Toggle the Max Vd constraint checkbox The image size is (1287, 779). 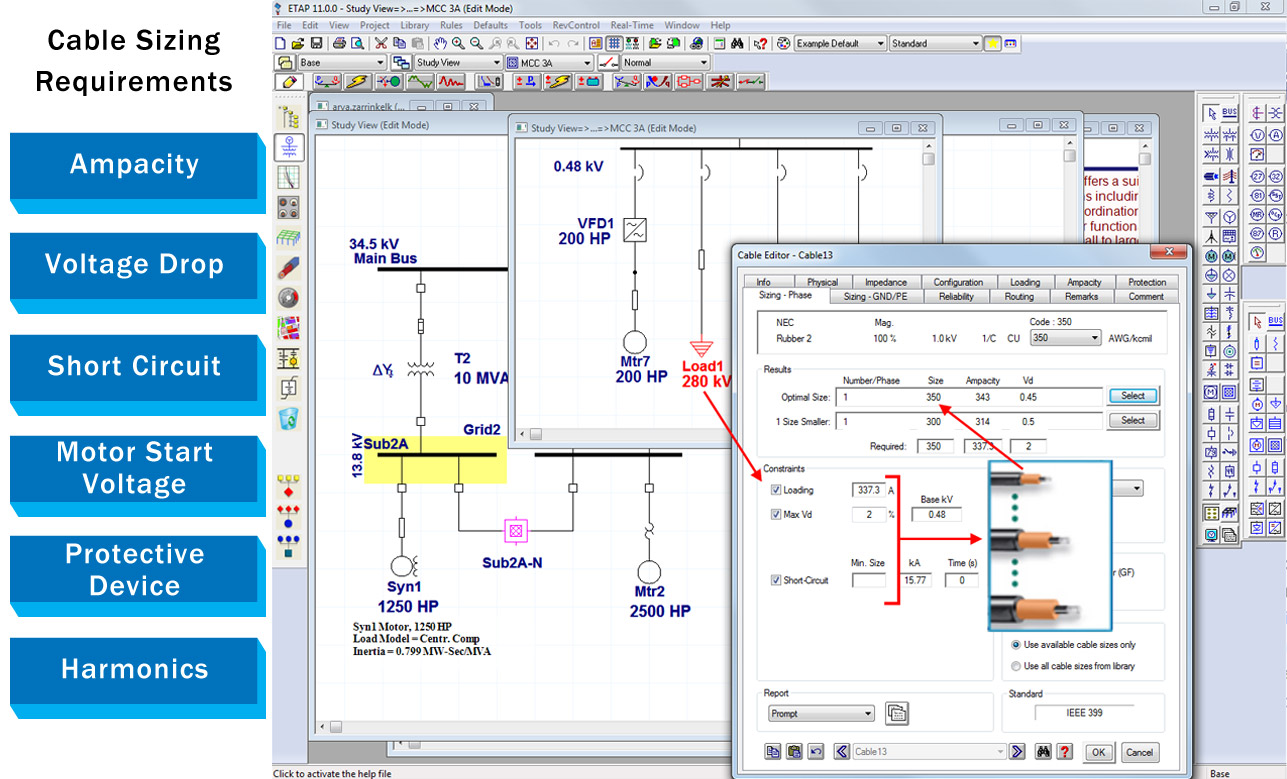[776, 514]
